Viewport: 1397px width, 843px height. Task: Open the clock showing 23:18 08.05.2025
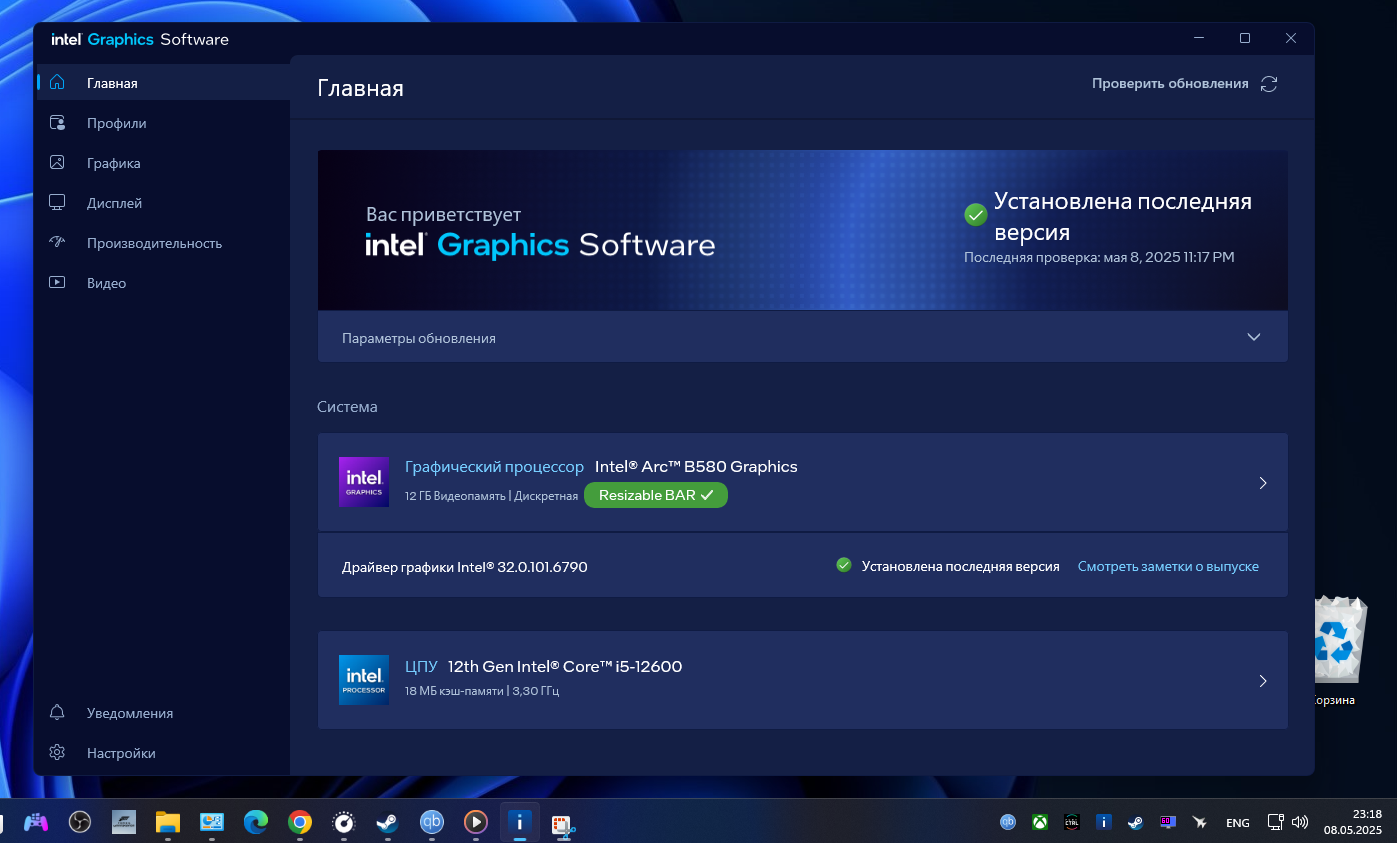1353,822
